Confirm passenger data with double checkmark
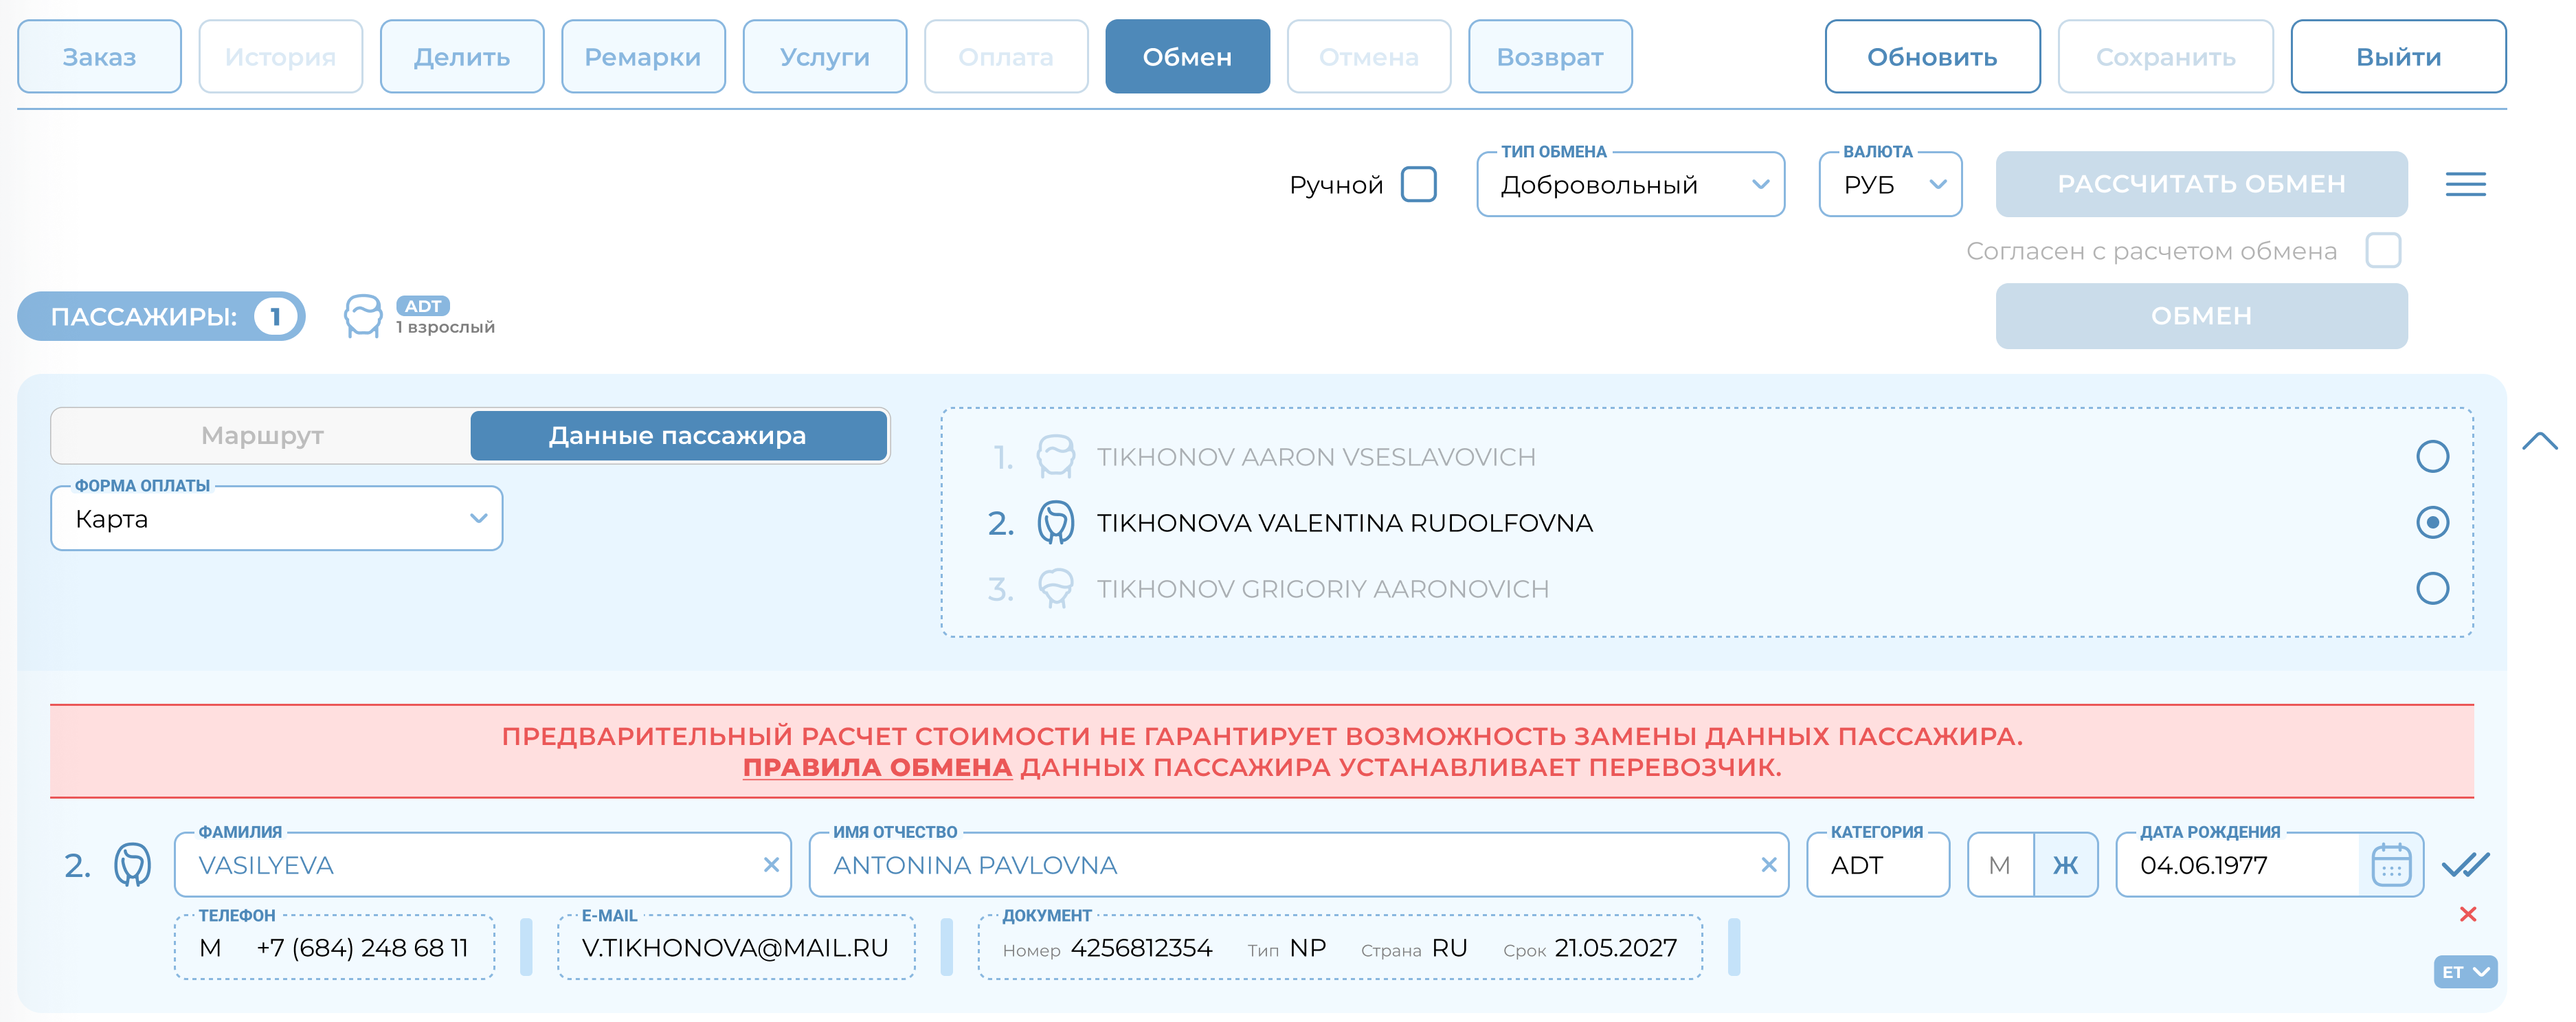 click(2465, 865)
